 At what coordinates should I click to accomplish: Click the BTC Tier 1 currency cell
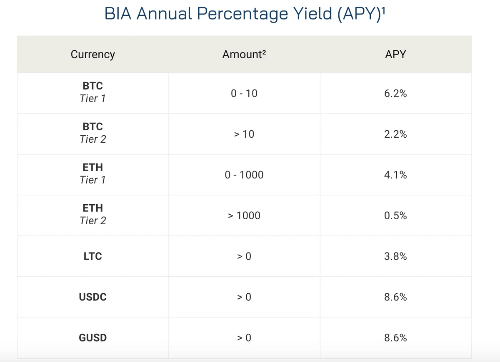[93, 92]
